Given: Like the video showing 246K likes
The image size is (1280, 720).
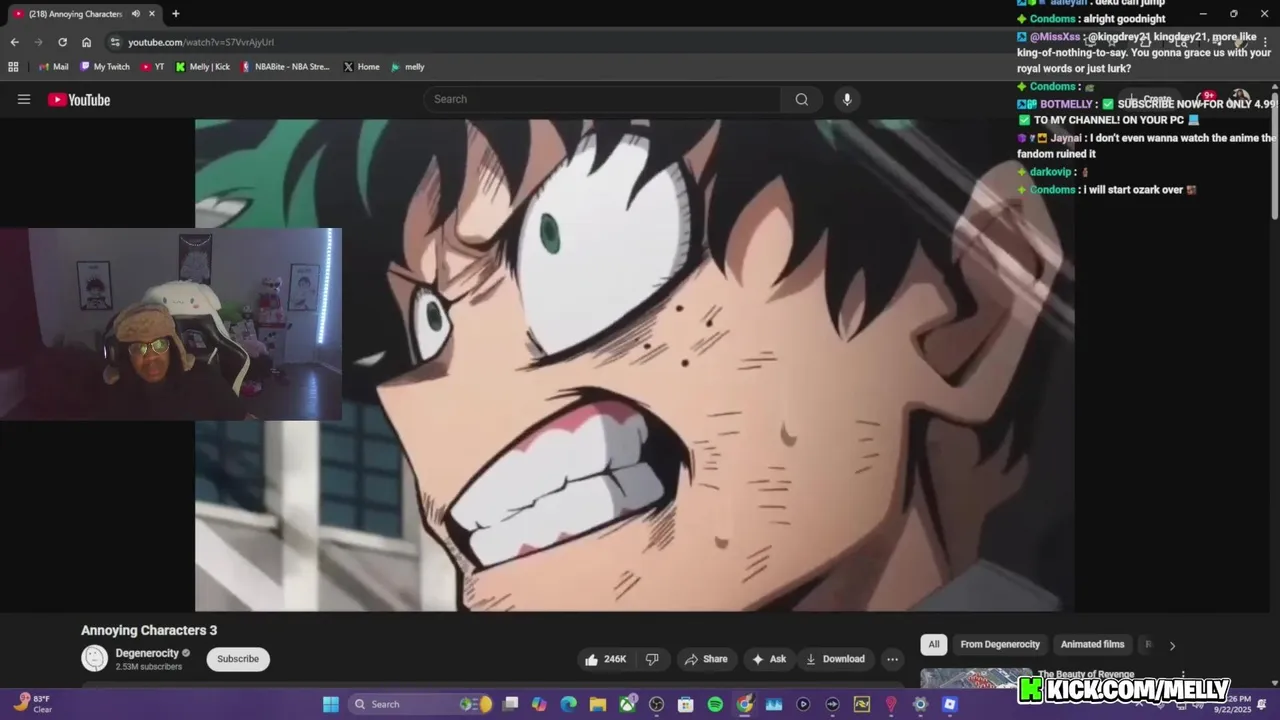Looking at the screenshot, I should click(606, 659).
